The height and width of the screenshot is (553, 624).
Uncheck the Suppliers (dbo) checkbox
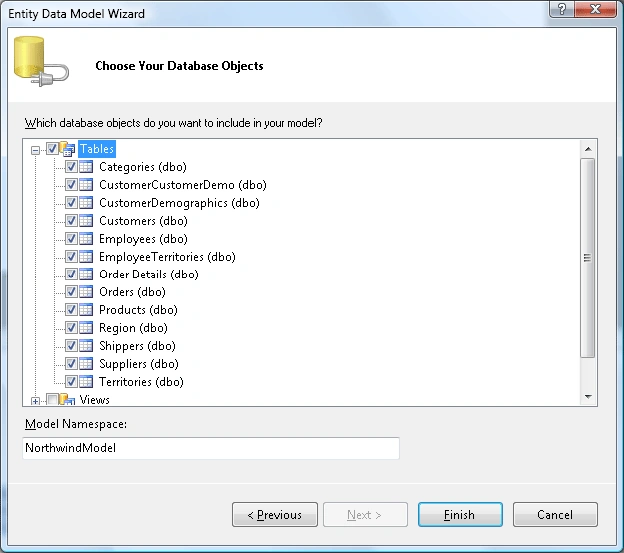tap(71, 363)
